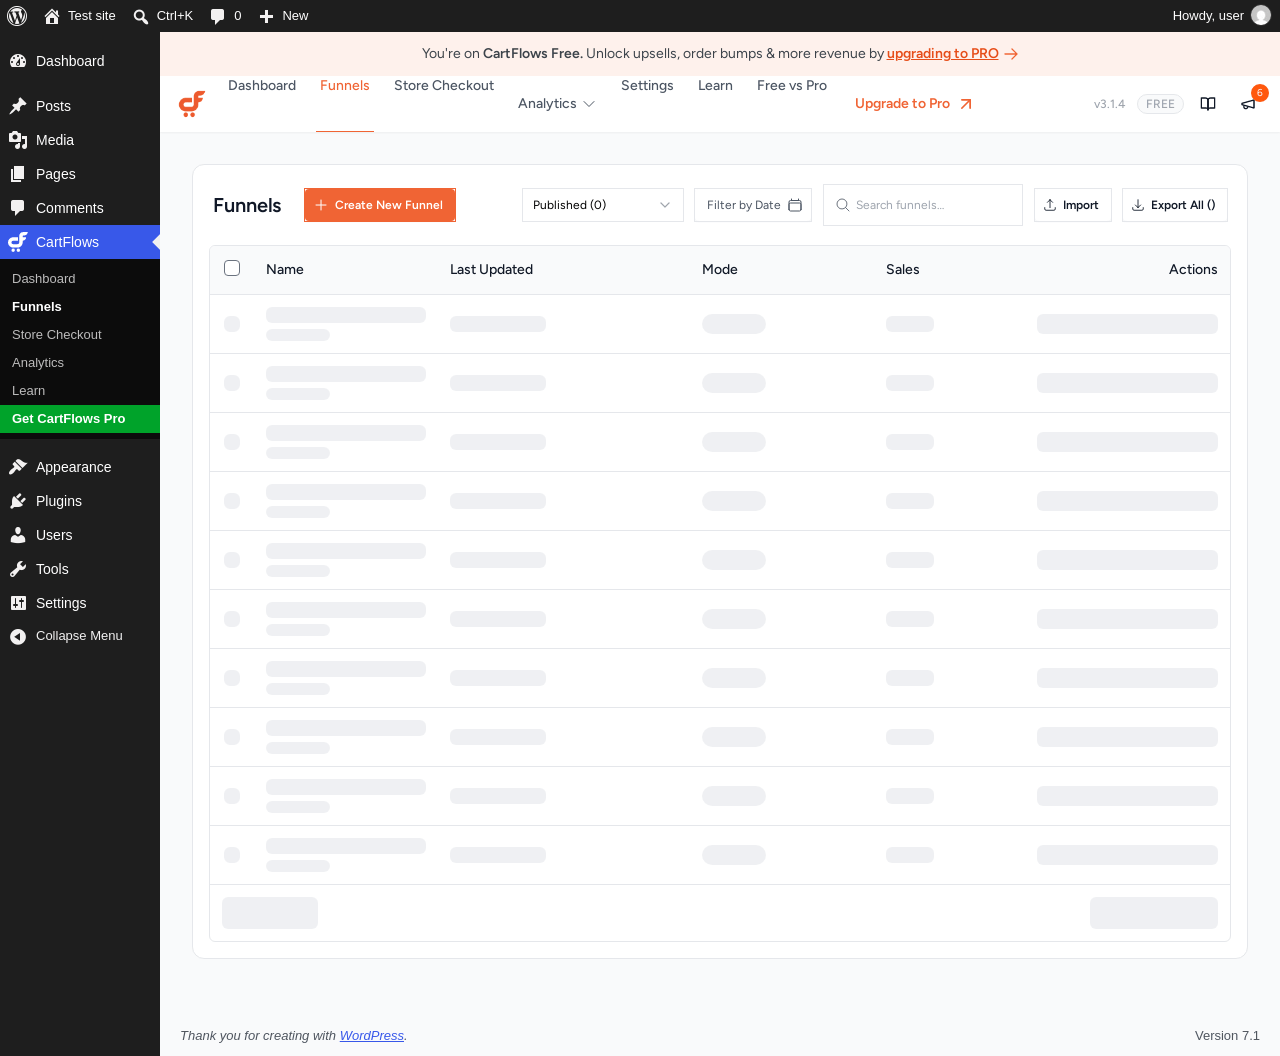Open Posts in the sidebar
Image resolution: width=1280 pixels, height=1056 pixels.
pos(80,106)
